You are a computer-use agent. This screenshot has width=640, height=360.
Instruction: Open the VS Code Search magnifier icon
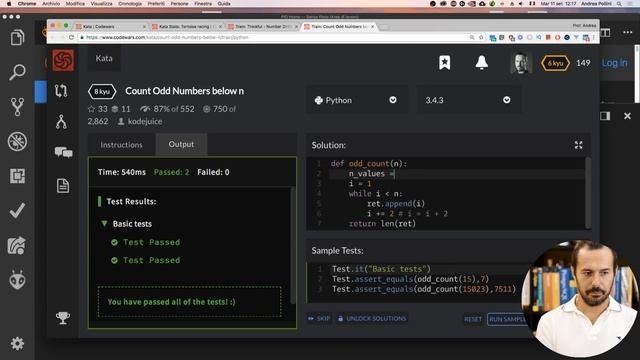[17, 72]
